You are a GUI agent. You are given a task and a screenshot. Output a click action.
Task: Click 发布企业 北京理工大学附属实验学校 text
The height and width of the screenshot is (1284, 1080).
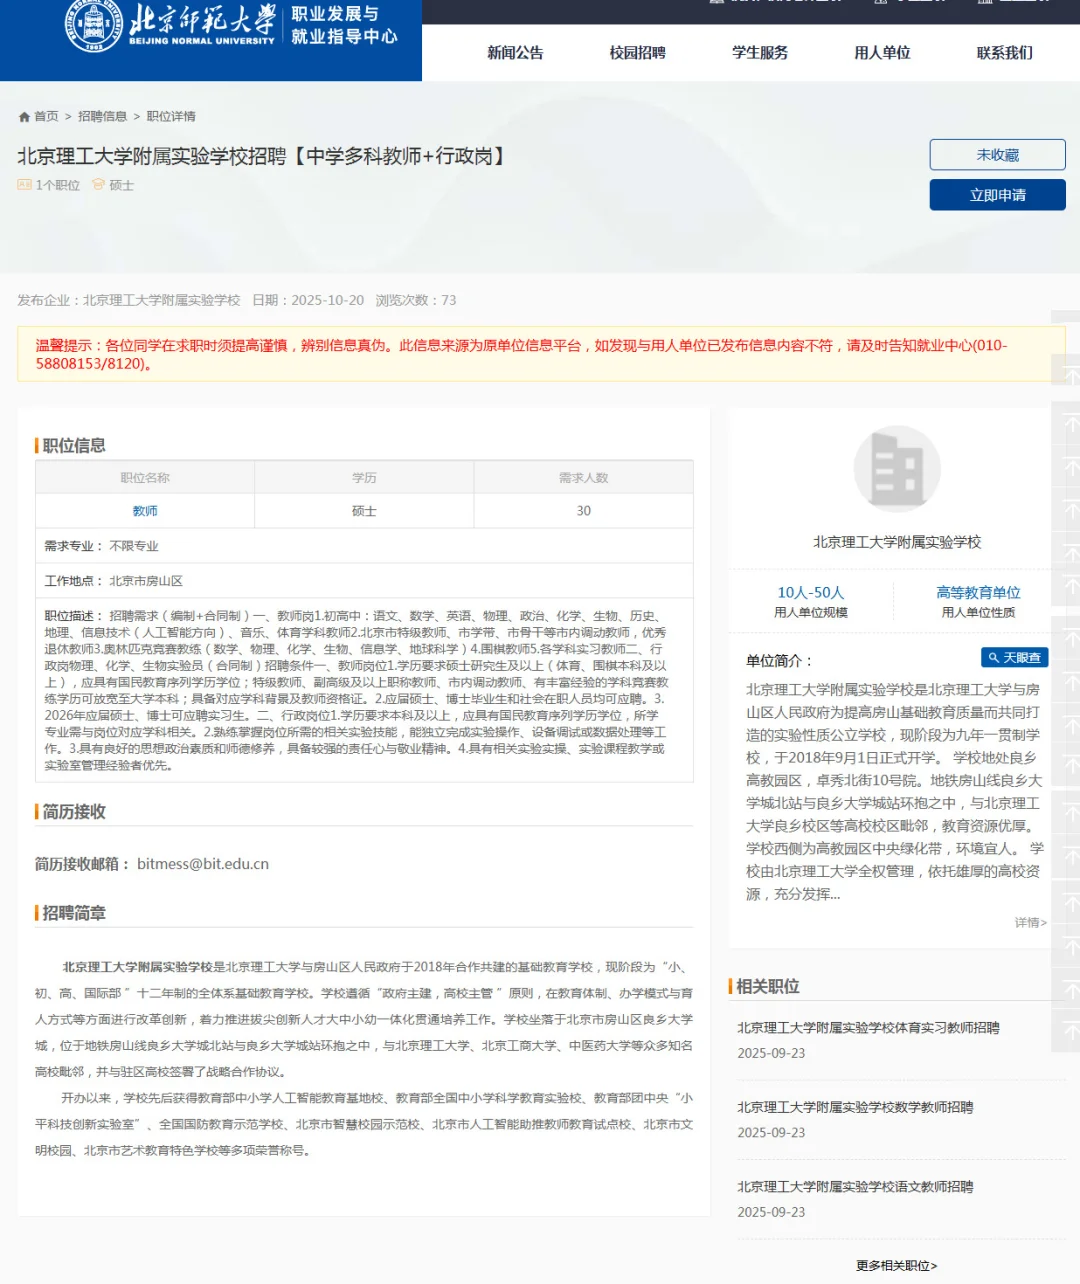coord(129,300)
